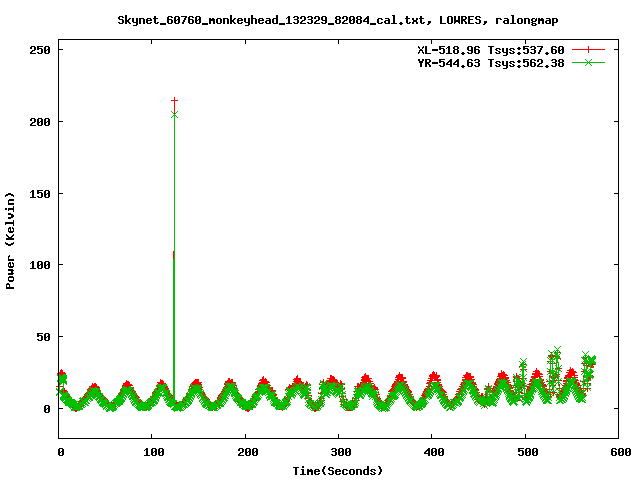Click the red plus marker atop the spike
This screenshot has height=480, width=640.
click(174, 100)
